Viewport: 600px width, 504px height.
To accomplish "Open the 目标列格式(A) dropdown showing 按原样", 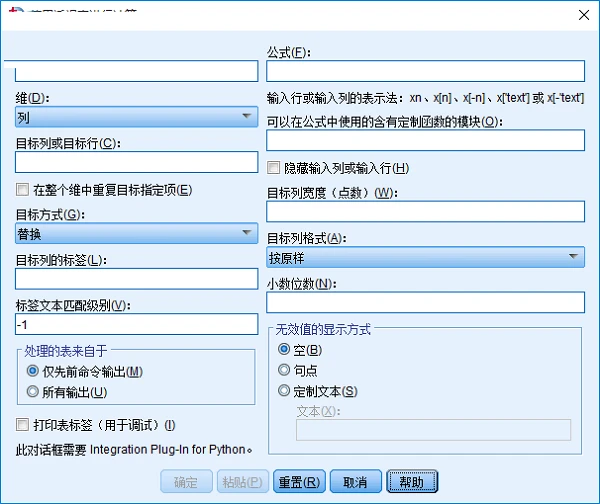I will (x=425, y=257).
